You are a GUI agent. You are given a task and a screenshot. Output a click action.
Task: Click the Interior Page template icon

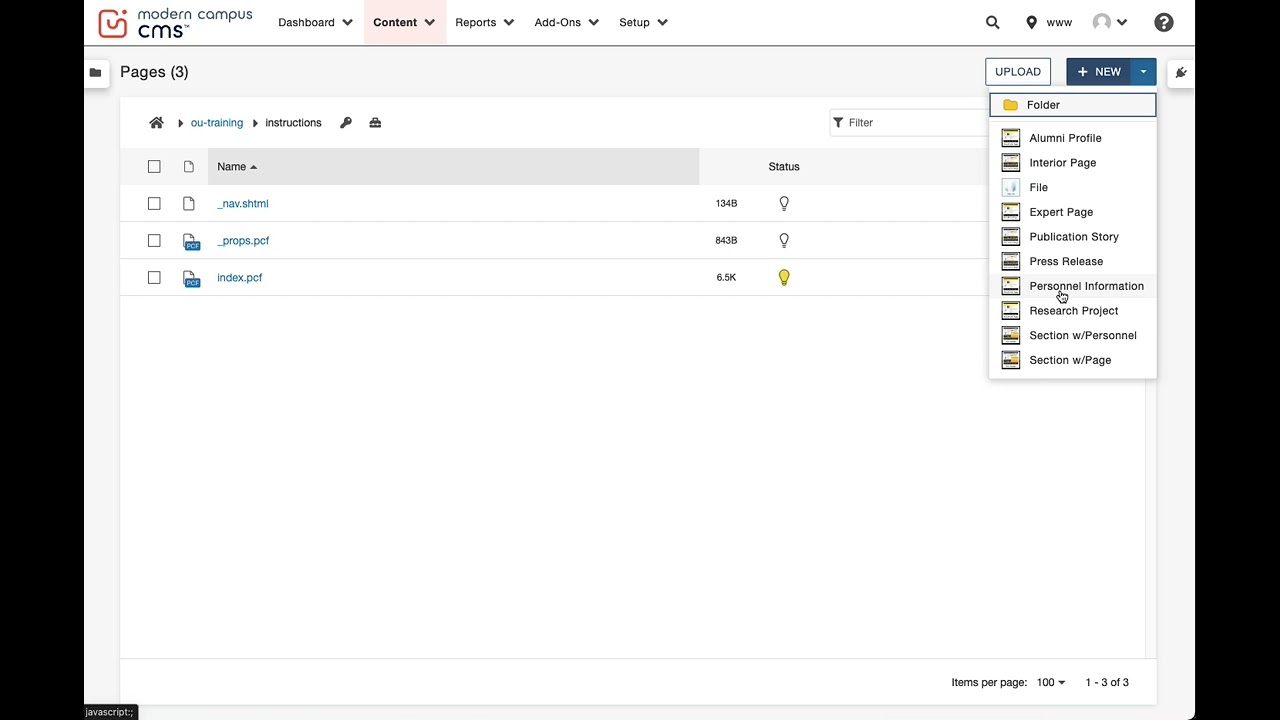pyautogui.click(x=1011, y=162)
